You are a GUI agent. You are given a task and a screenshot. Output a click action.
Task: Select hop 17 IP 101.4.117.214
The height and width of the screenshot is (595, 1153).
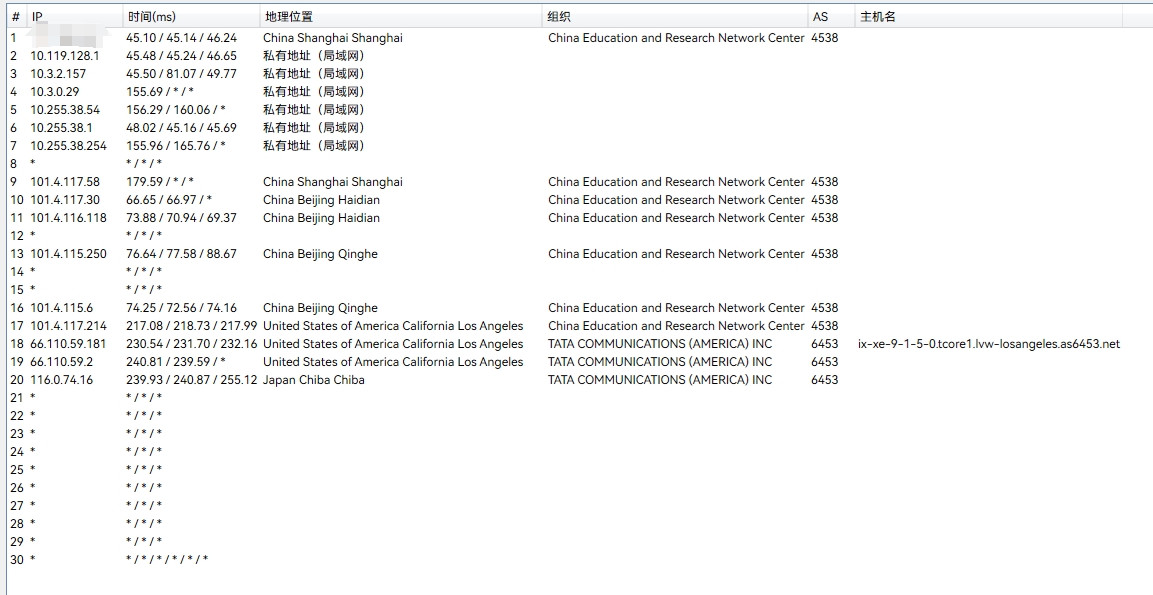tap(68, 326)
